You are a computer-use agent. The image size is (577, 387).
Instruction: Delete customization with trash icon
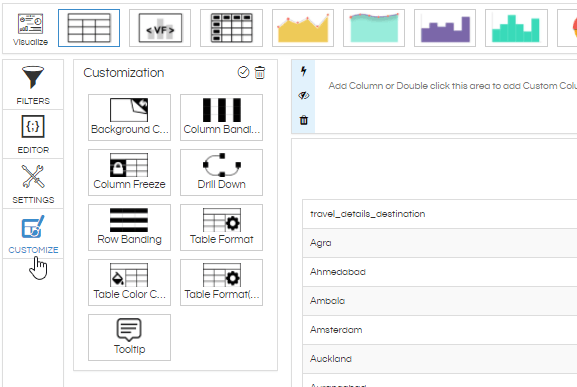(x=260, y=72)
